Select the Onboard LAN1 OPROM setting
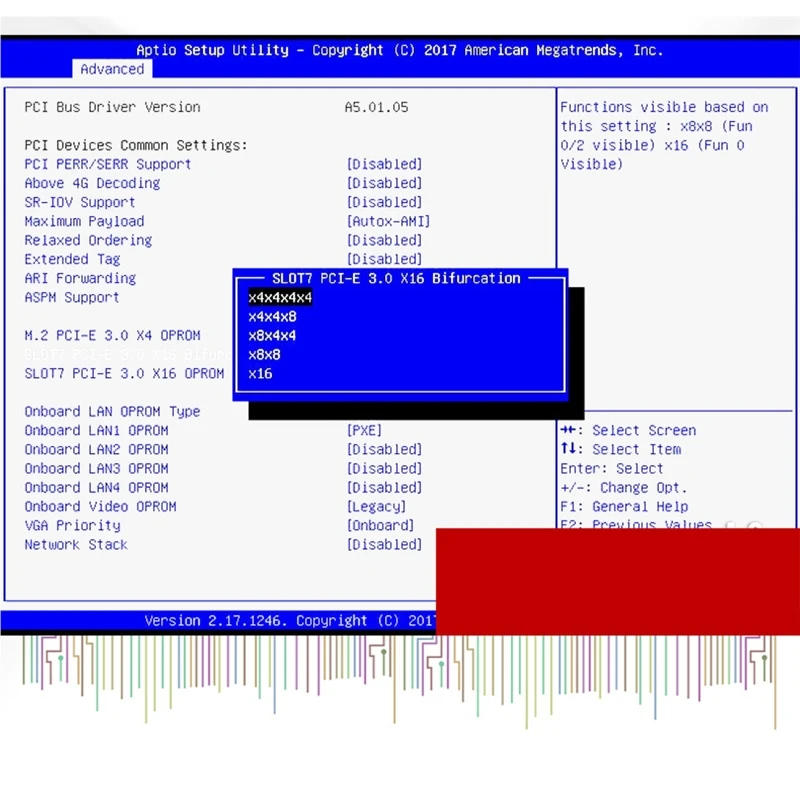Screen dimensions: 800x800 (96, 431)
